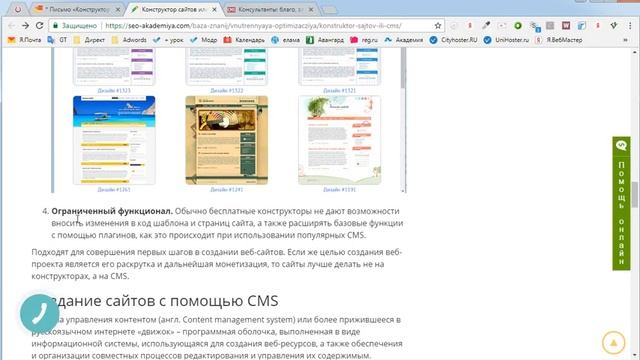Open the елама bookmark

pos(285,40)
